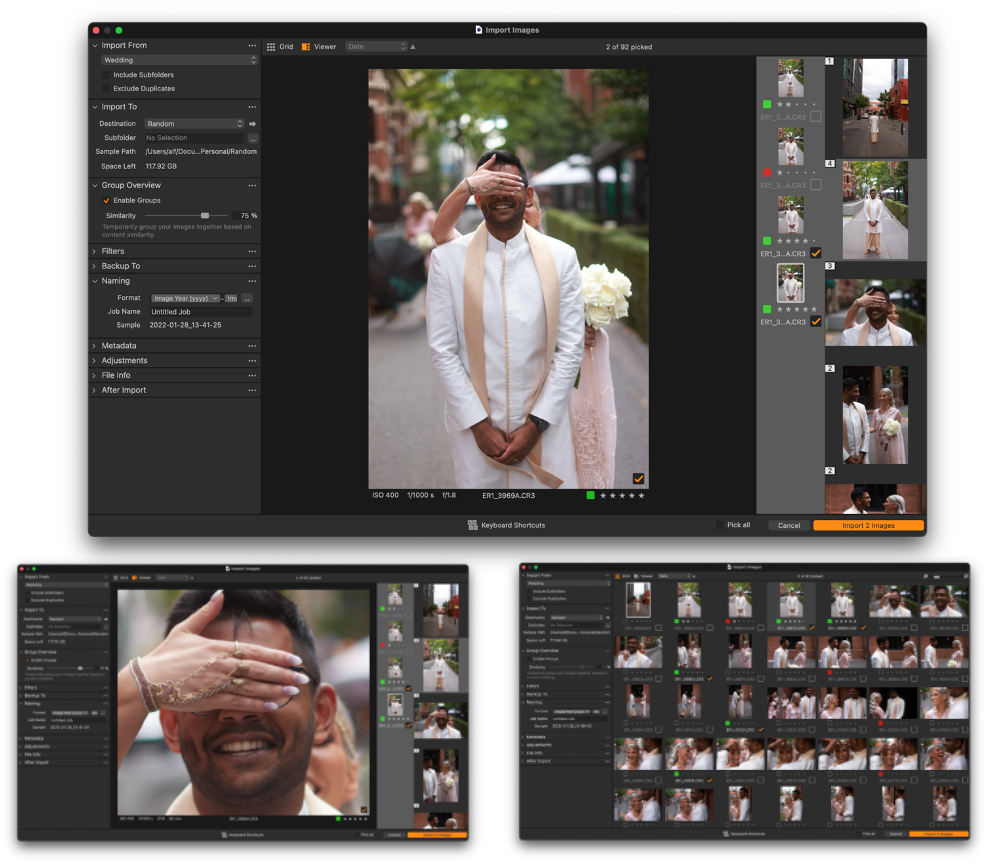Open the Subfolder browse ellipsis button
This screenshot has width=988, height=864.
click(x=253, y=138)
